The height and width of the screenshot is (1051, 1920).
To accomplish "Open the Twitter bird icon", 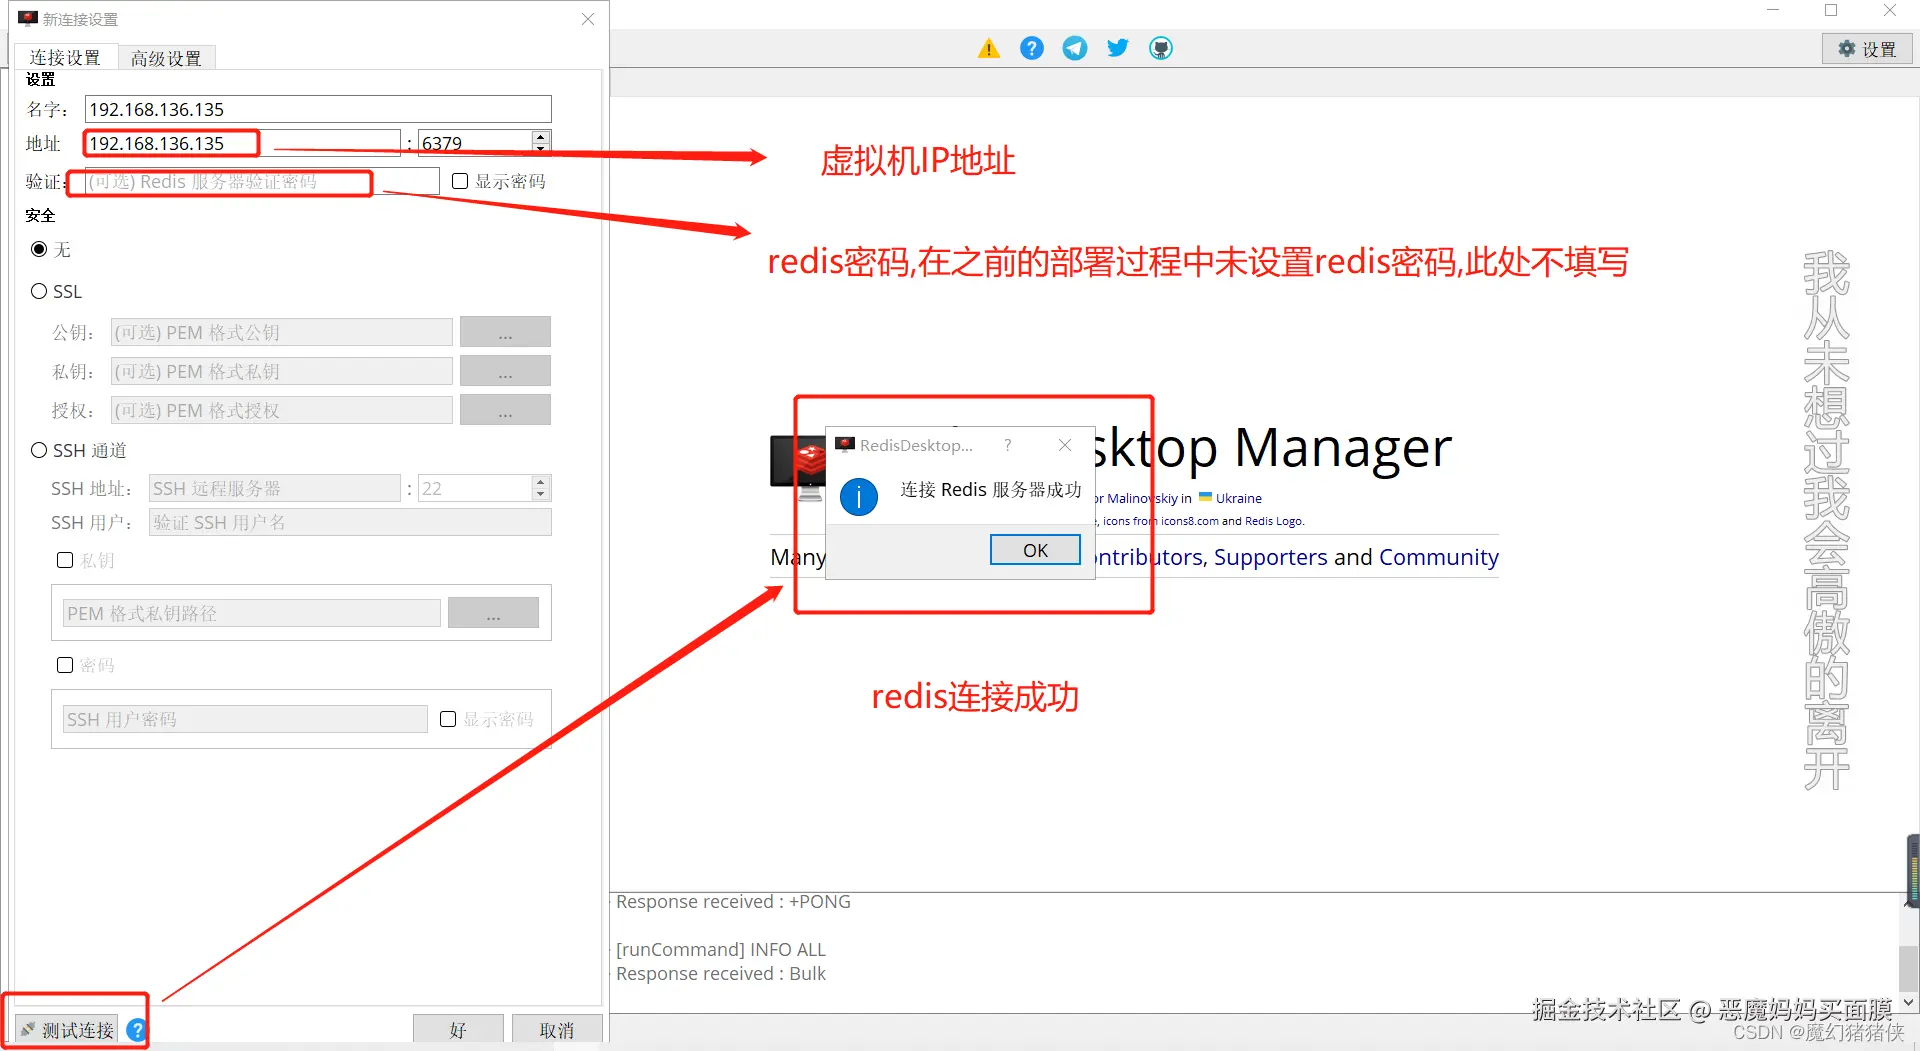I will [x=1117, y=48].
